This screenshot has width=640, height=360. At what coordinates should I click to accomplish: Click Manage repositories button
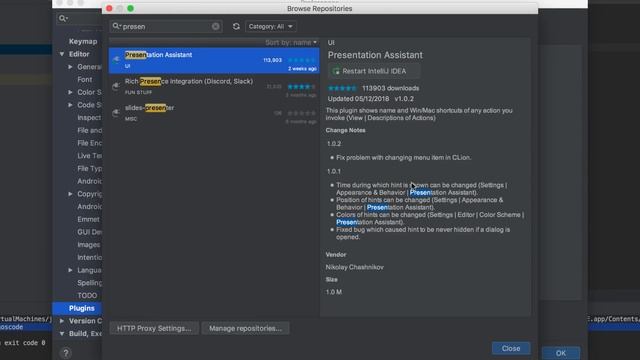pyautogui.click(x=245, y=329)
